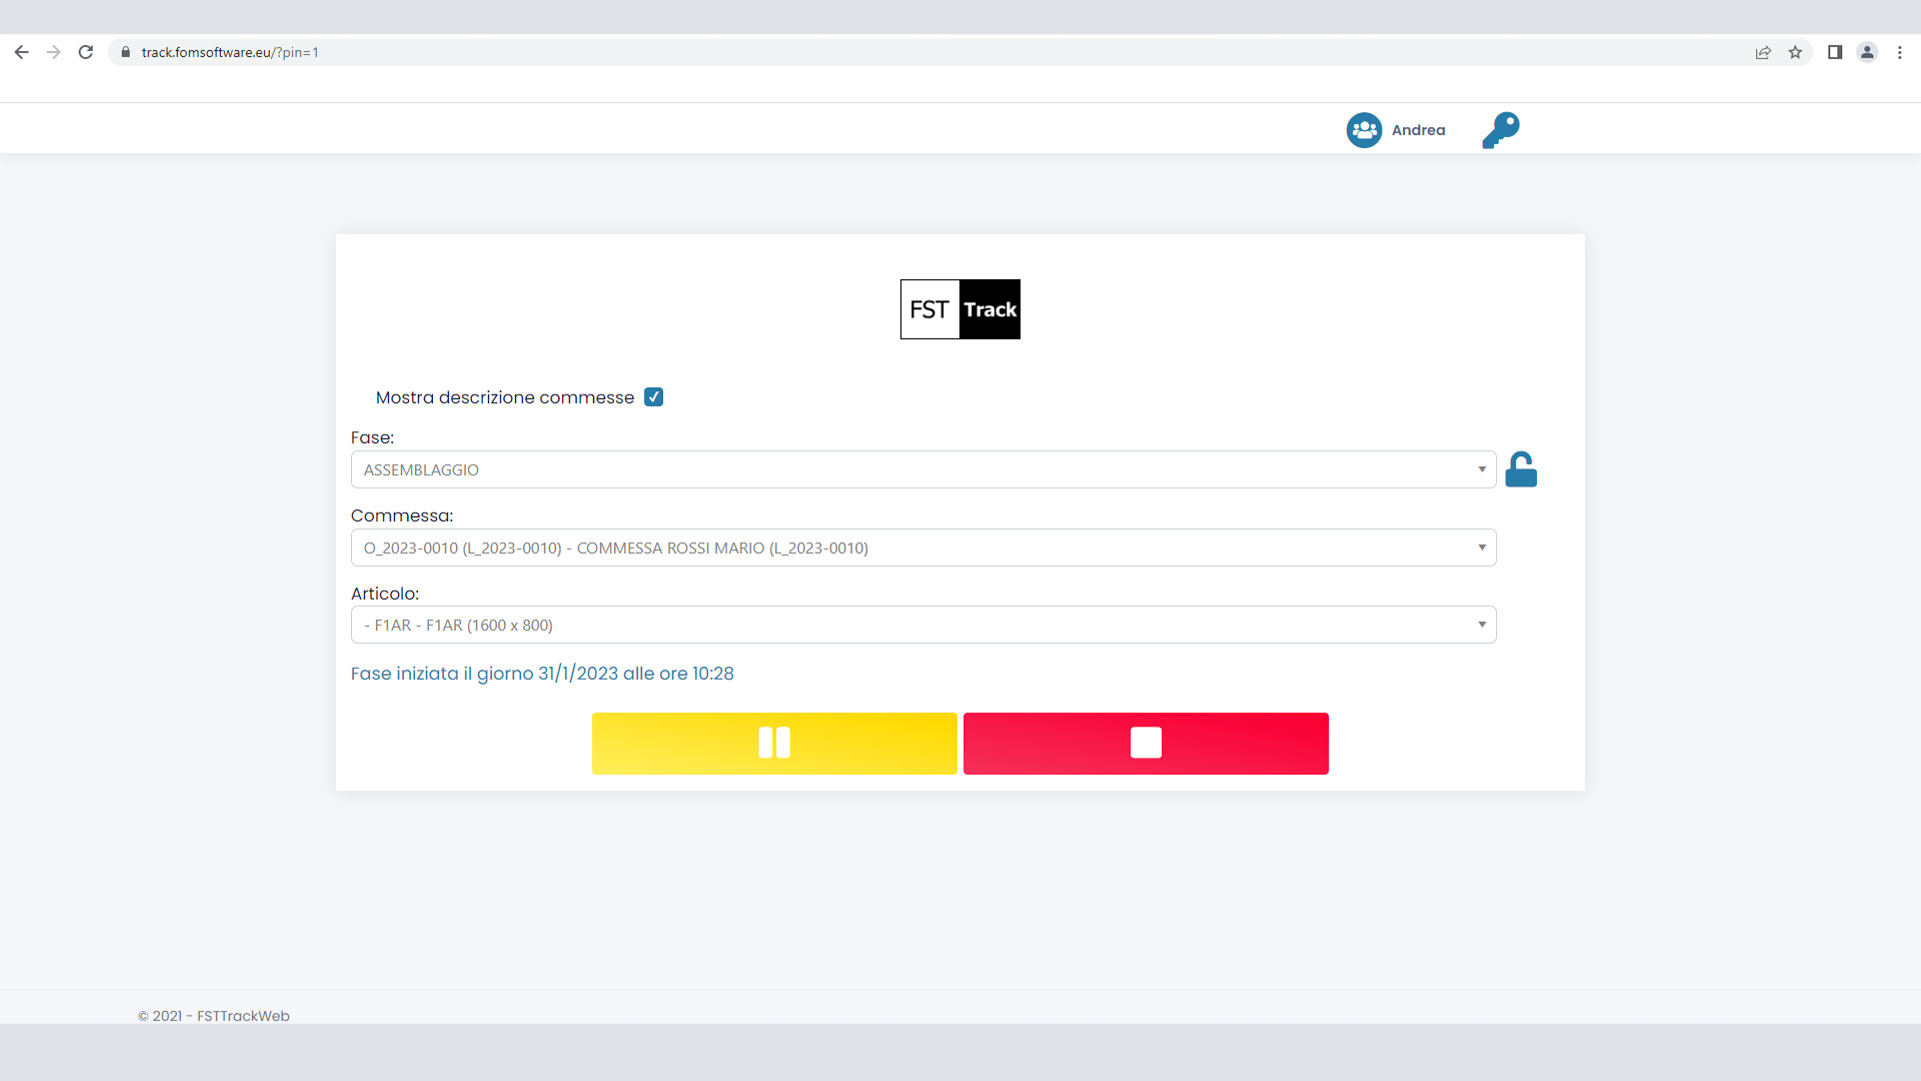Click the Fase iniziata il giorno status text
The height and width of the screenshot is (1081, 1921).
(x=542, y=673)
